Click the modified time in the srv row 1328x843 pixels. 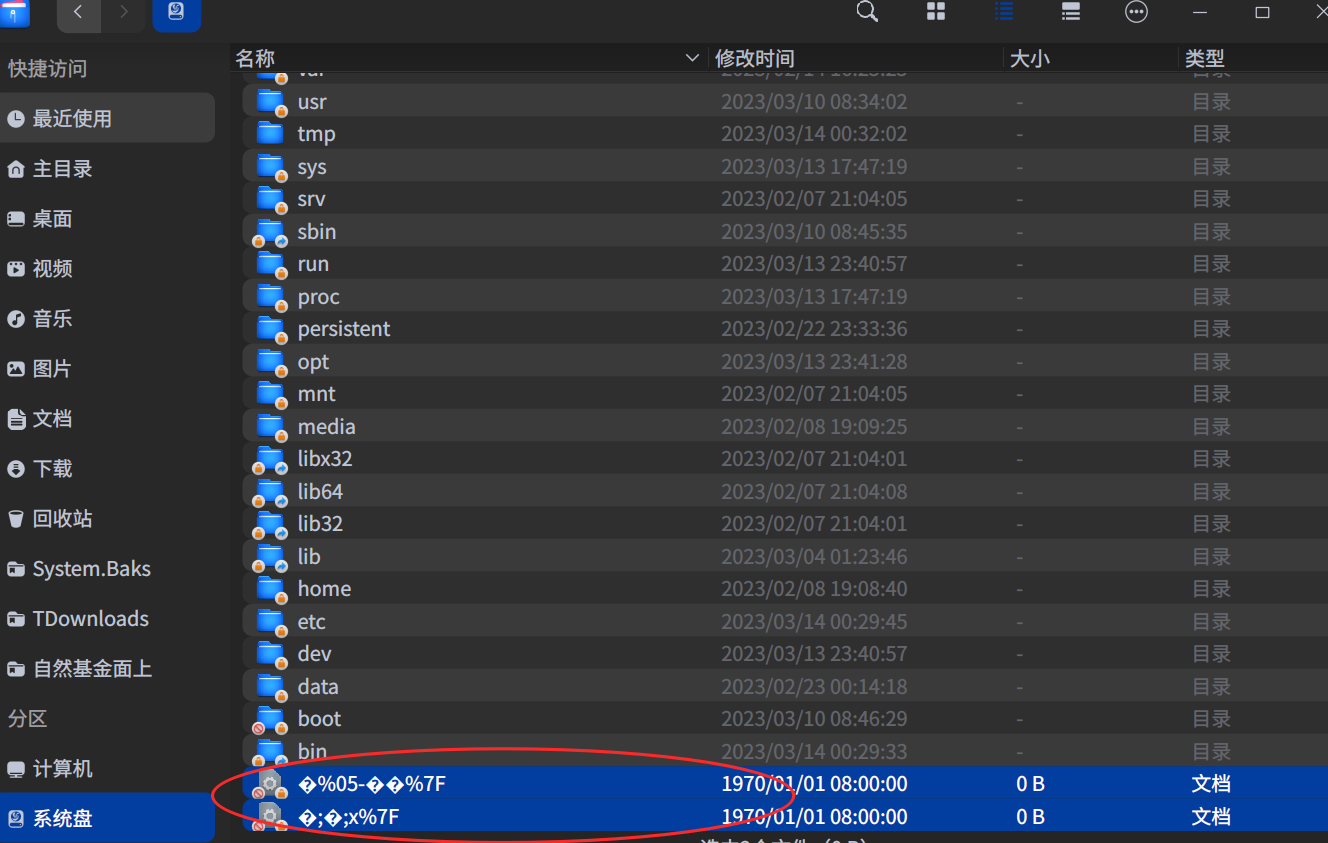click(814, 199)
